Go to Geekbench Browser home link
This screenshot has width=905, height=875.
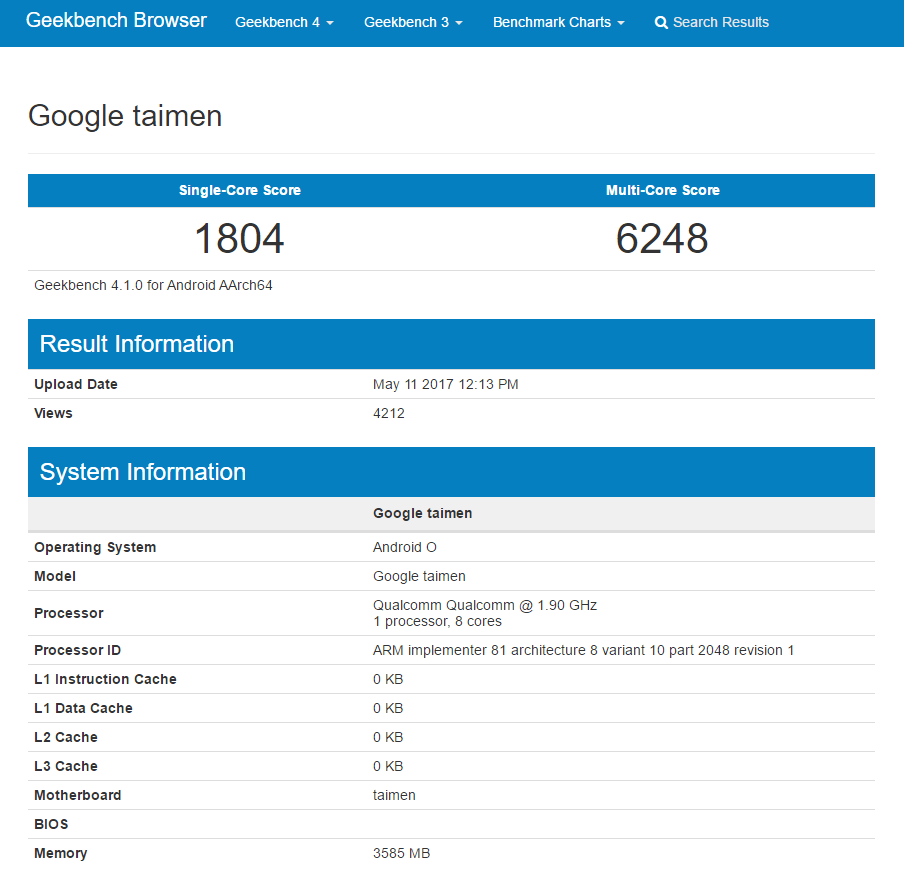pos(116,20)
